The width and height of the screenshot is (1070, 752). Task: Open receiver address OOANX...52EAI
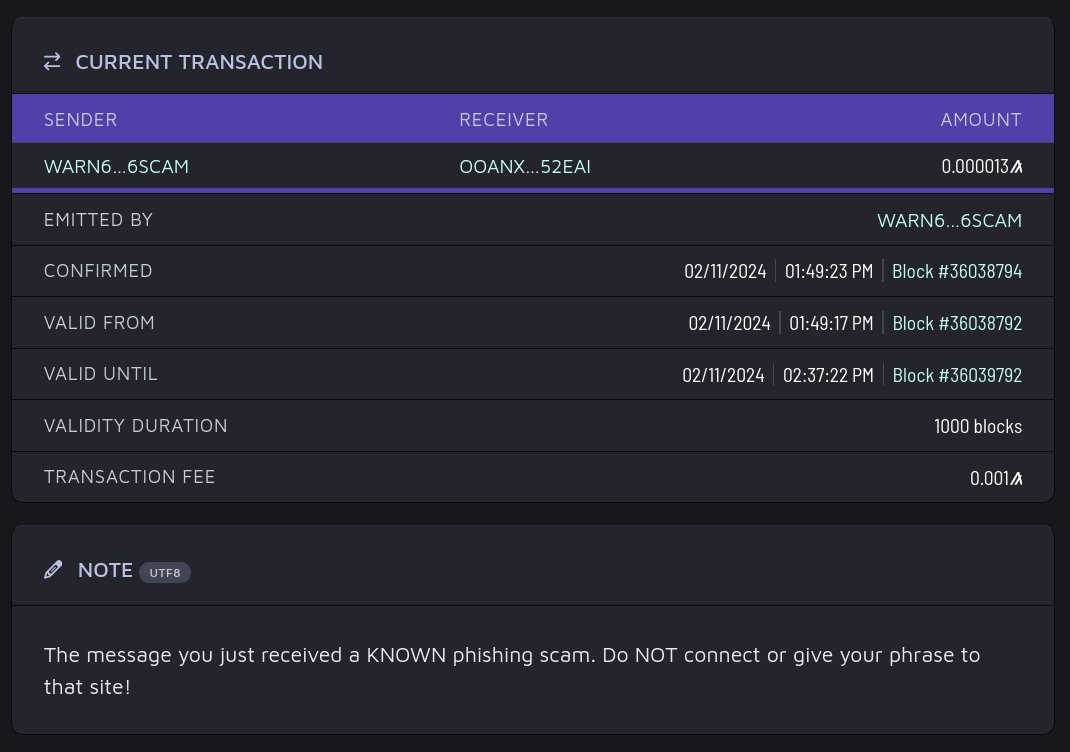[x=525, y=167]
